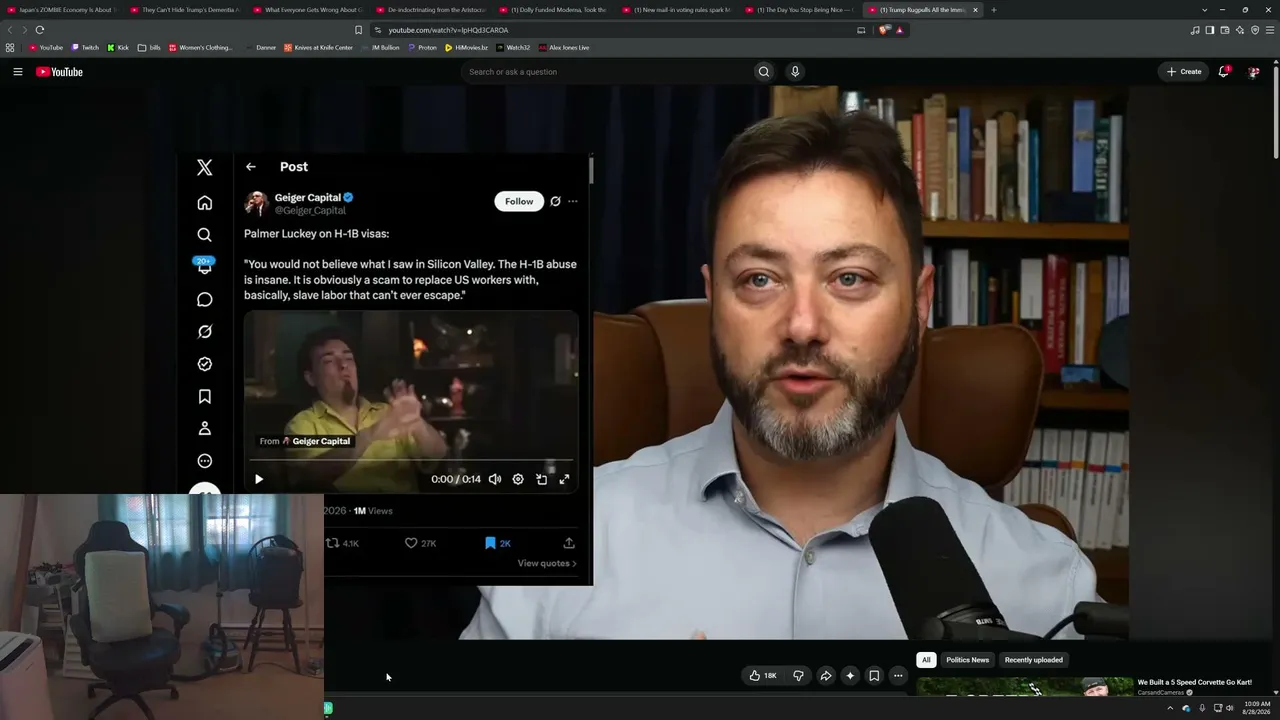Open the bills bookmark folder
Screen dimensions: 1280x720
click(149, 47)
